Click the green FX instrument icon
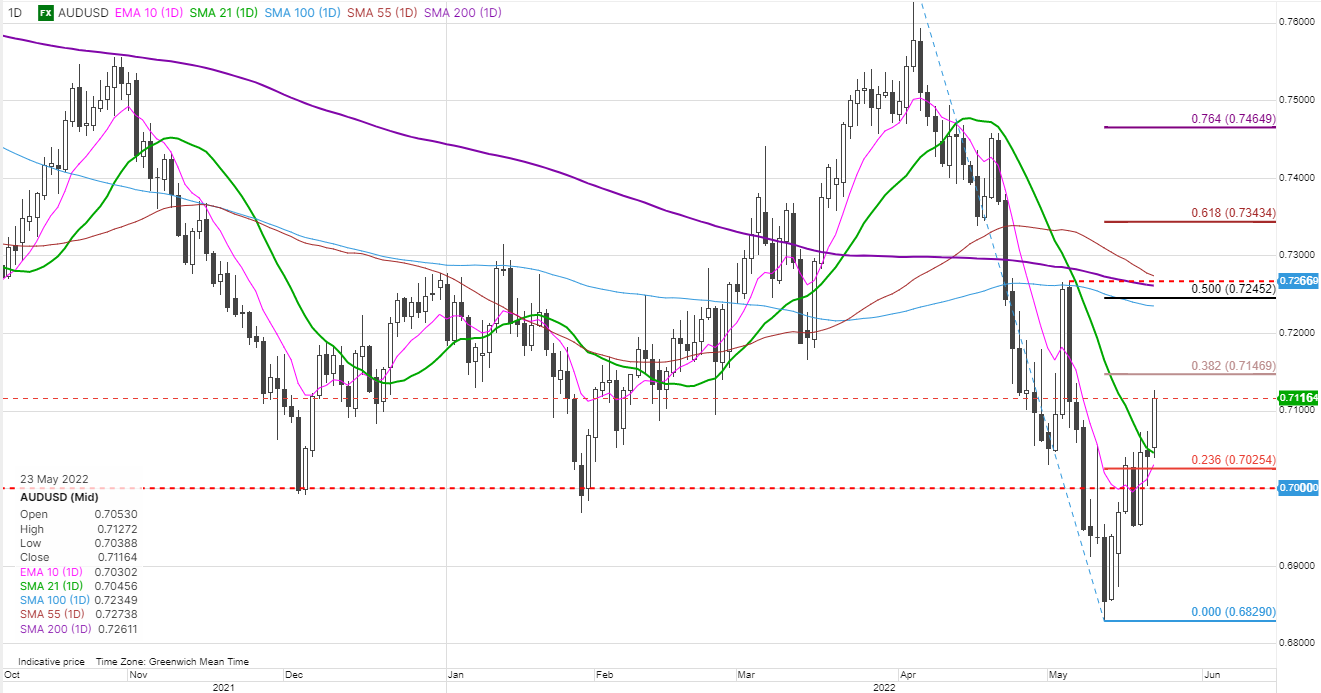The width and height of the screenshot is (1321, 693). [x=46, y=13]
